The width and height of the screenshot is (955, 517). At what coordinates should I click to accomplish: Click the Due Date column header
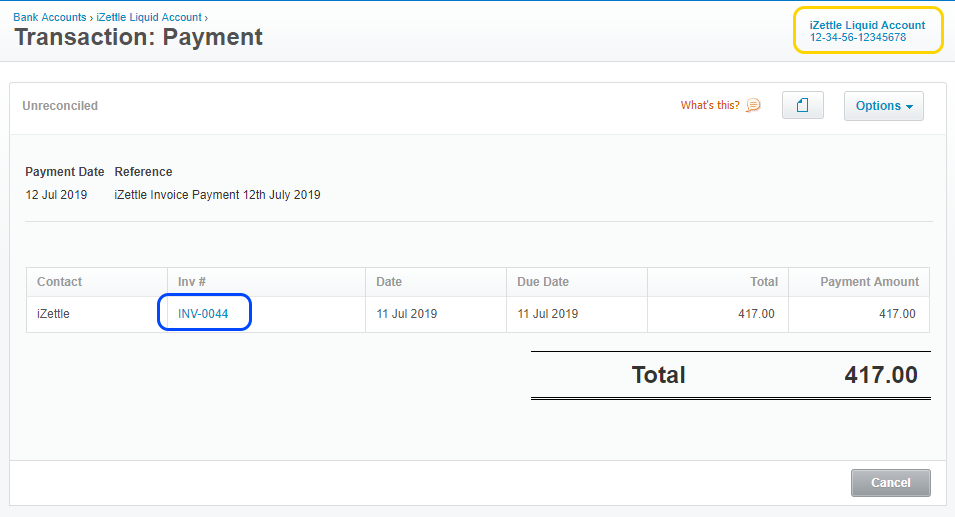(543, 282)
